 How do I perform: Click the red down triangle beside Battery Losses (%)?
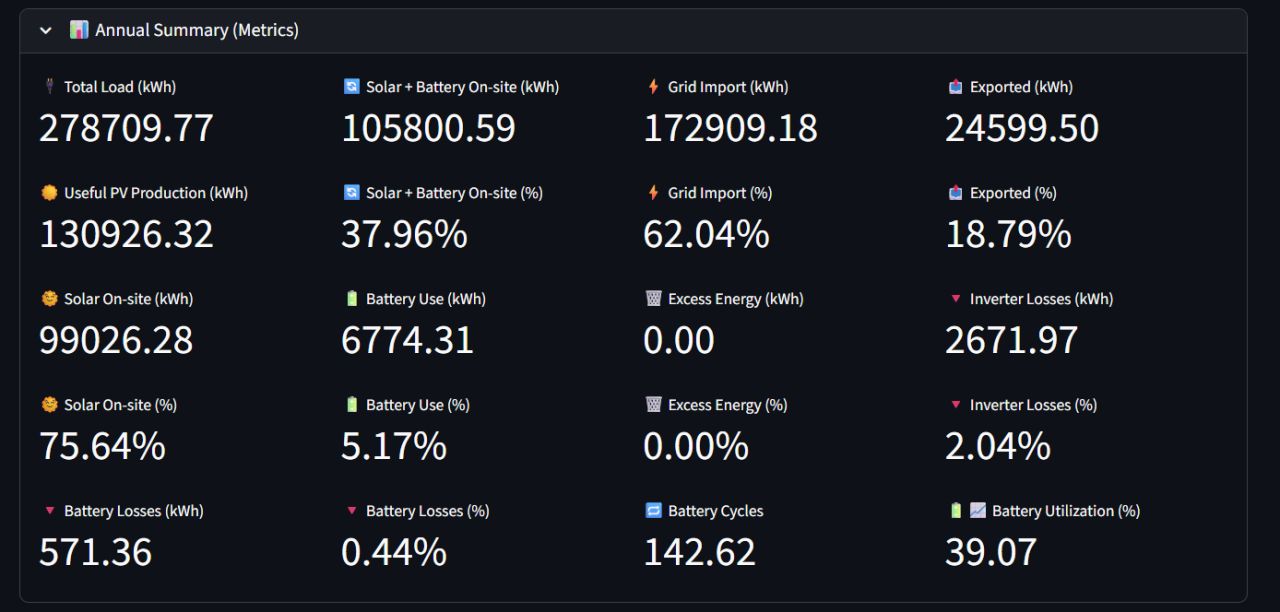click(351, 511)
